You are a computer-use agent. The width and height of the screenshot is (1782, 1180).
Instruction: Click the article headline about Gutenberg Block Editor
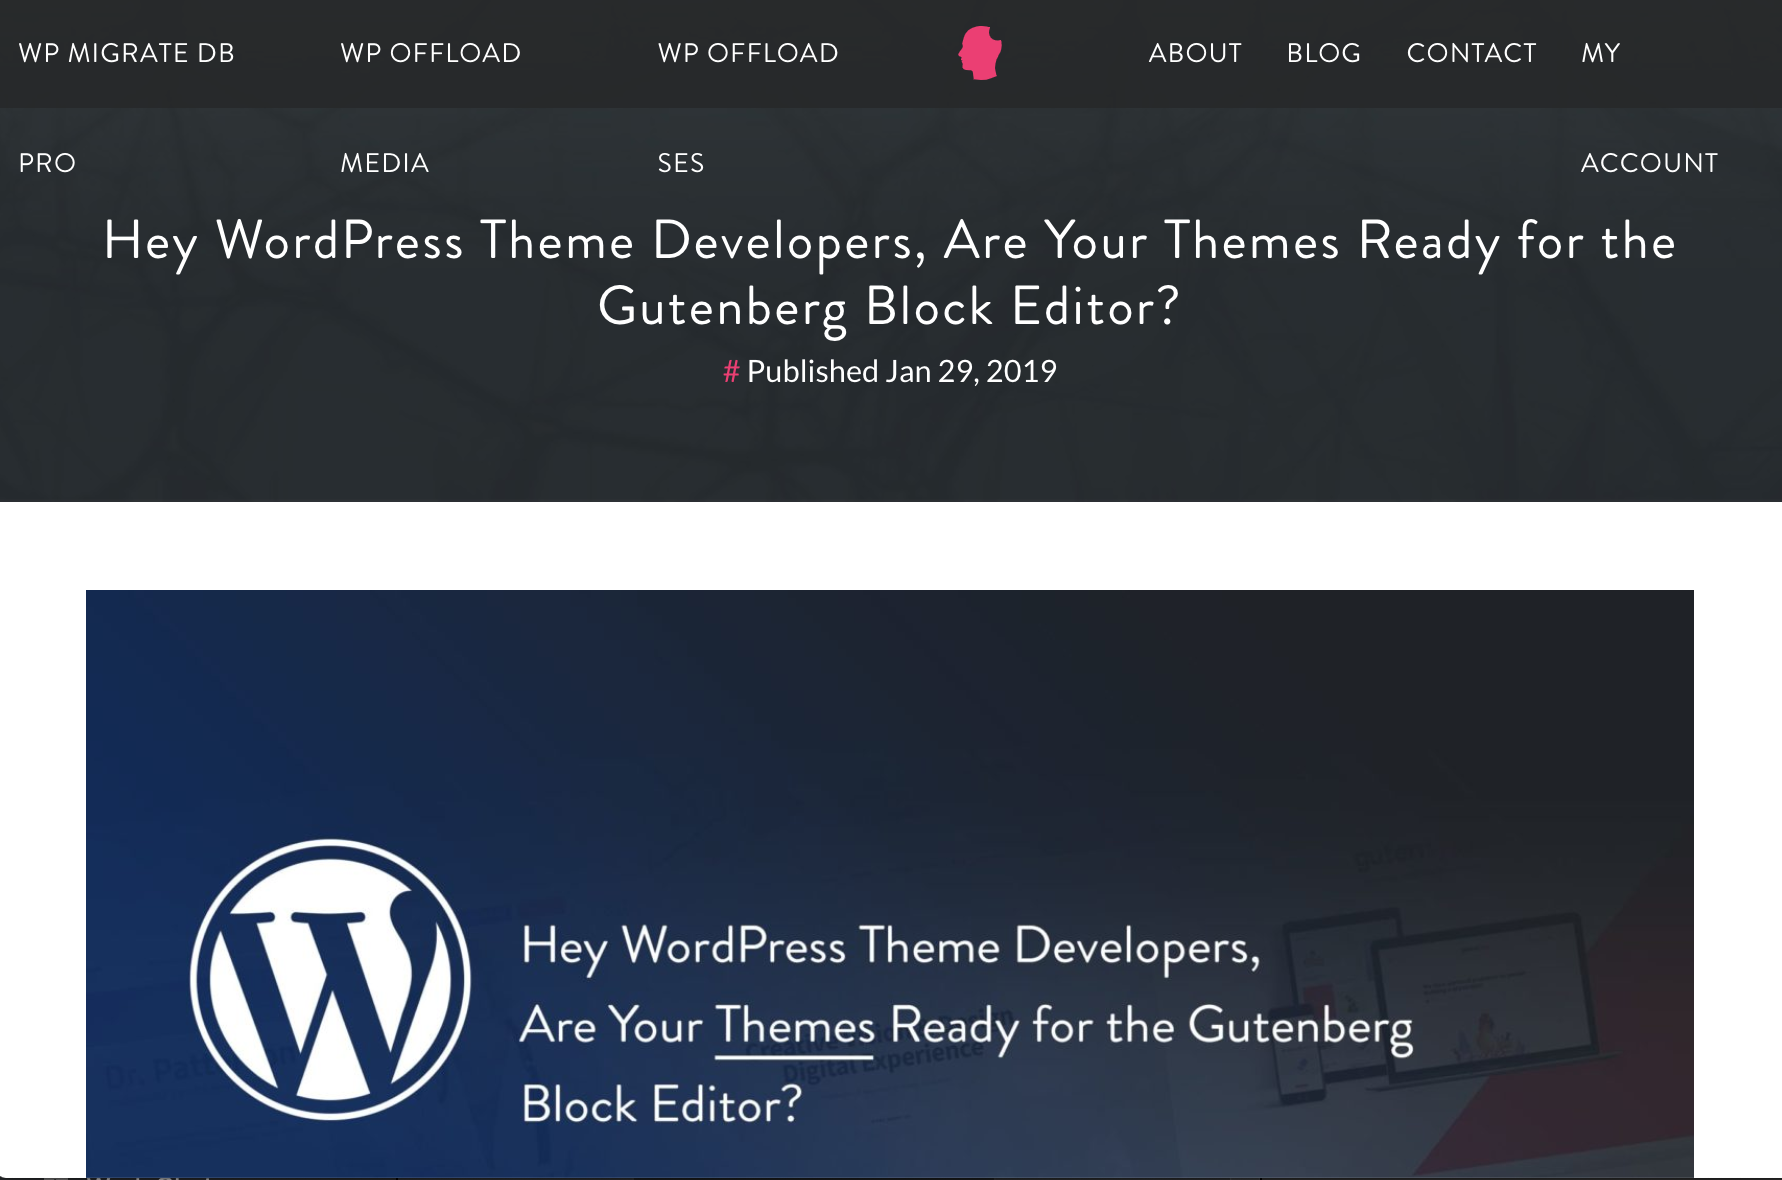(890, 273)
